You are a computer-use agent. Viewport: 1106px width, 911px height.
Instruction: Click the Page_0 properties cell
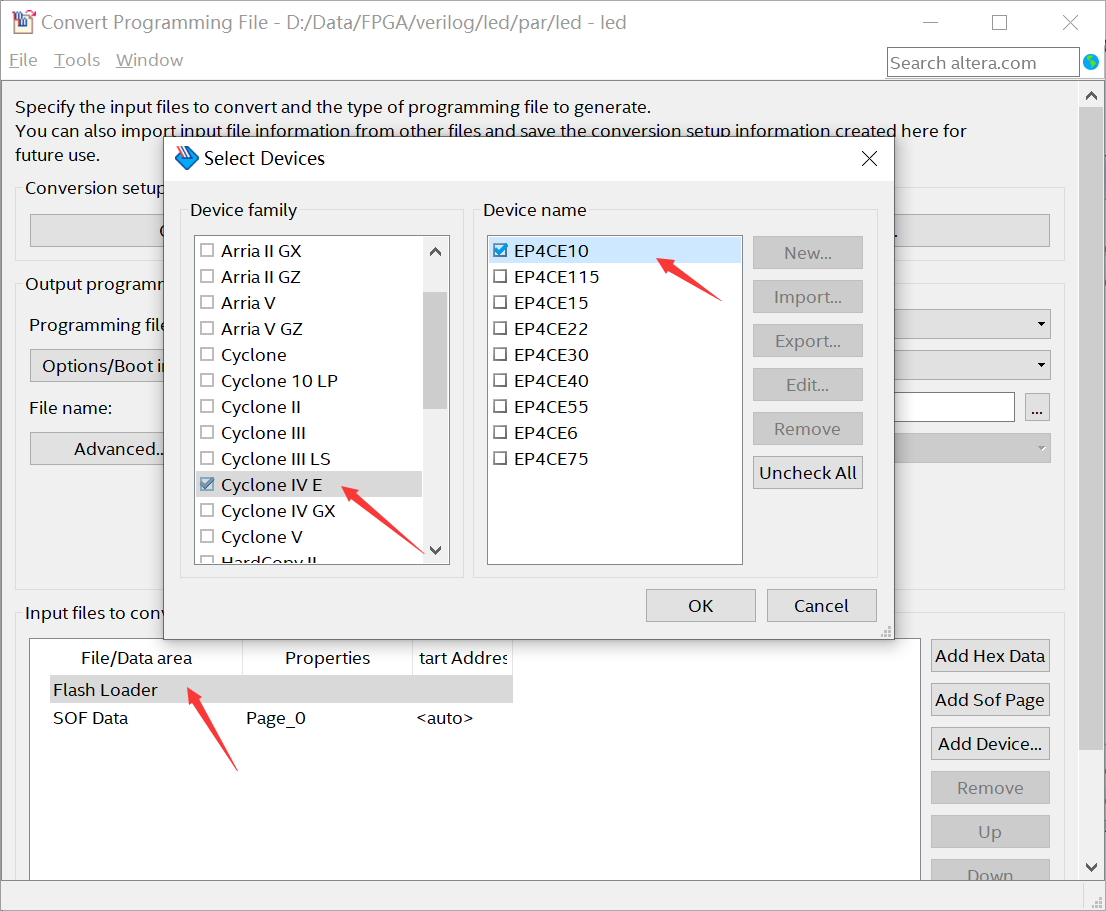[276, 718]
